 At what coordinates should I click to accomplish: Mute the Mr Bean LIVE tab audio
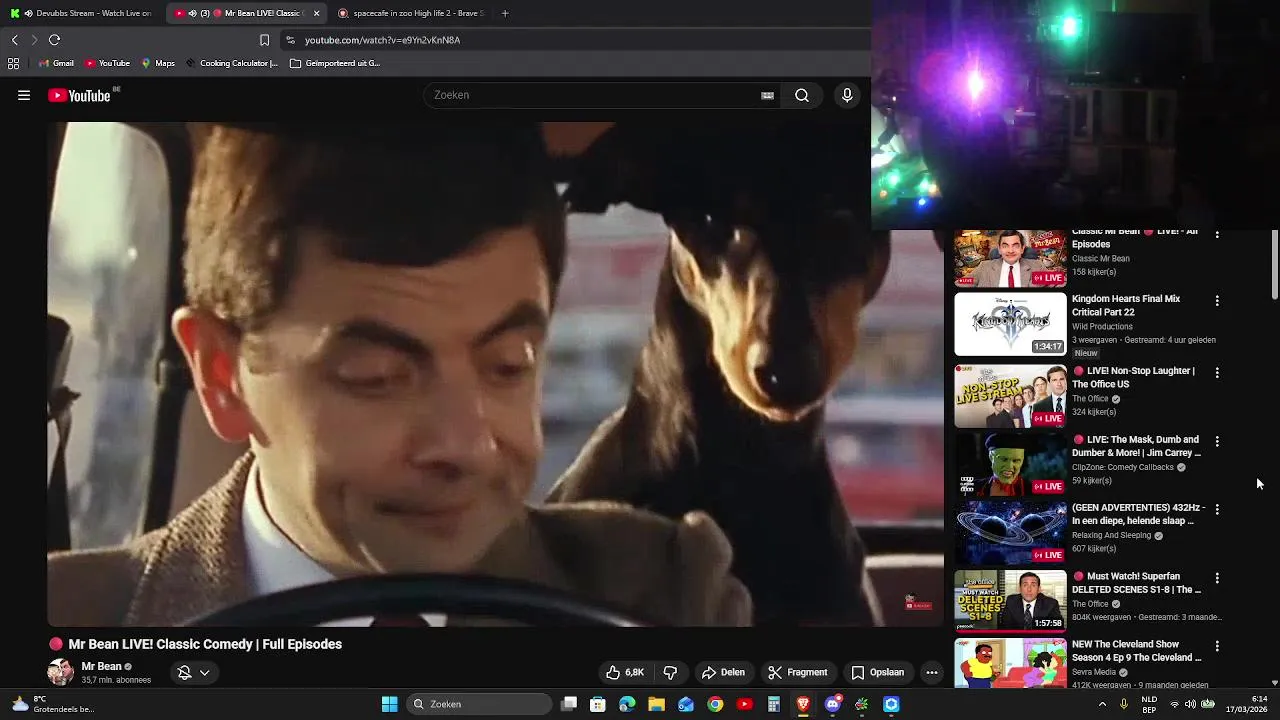tap(192, 13)
